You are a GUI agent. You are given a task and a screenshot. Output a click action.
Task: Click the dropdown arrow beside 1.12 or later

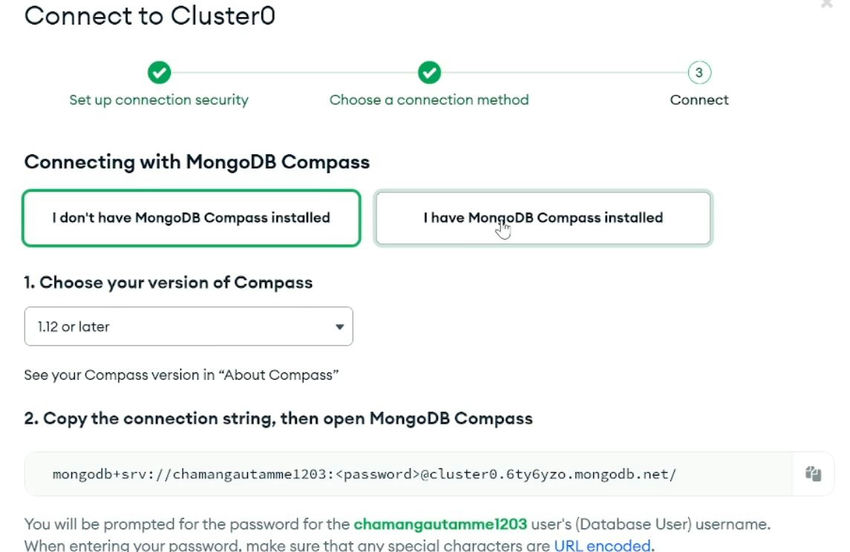(339, 327)
